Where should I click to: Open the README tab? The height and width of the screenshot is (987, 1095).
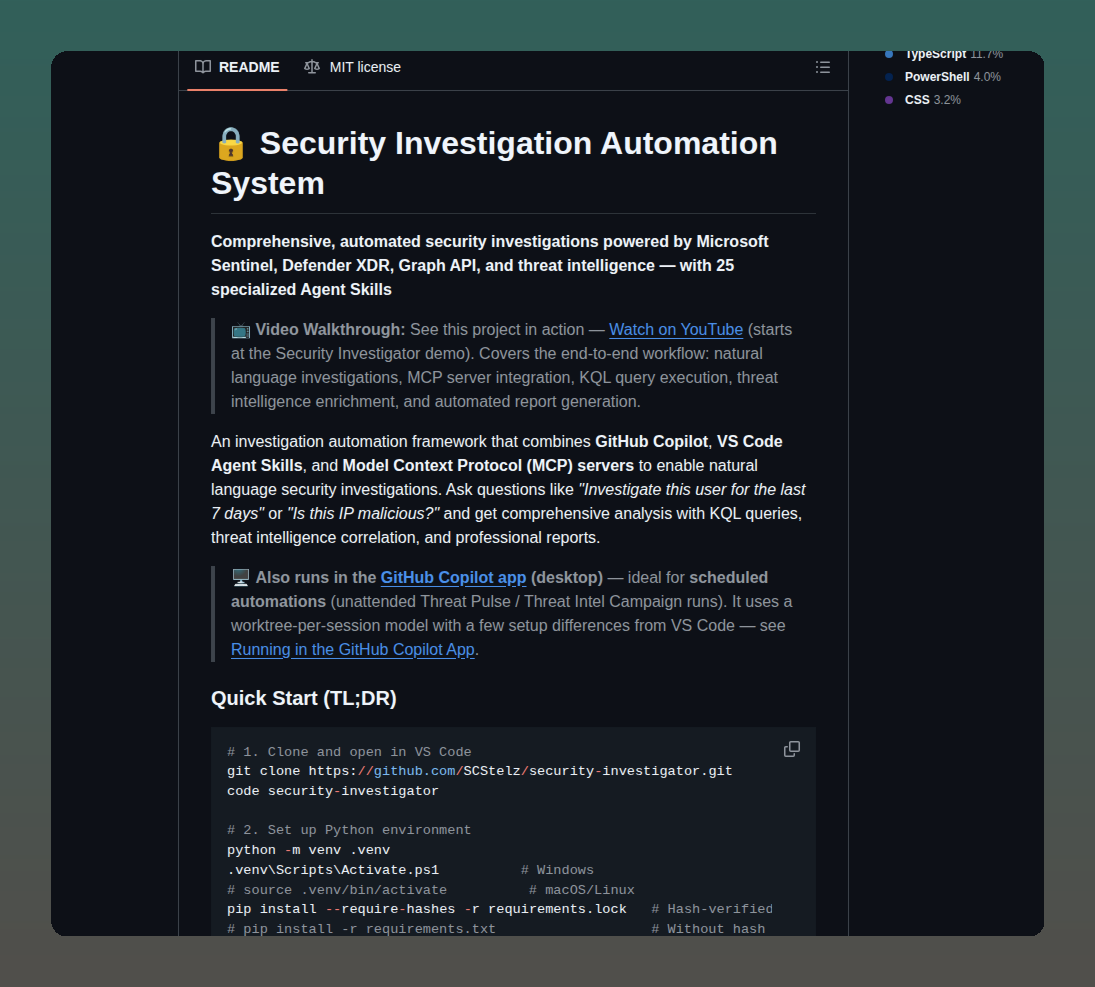[237, 67]
